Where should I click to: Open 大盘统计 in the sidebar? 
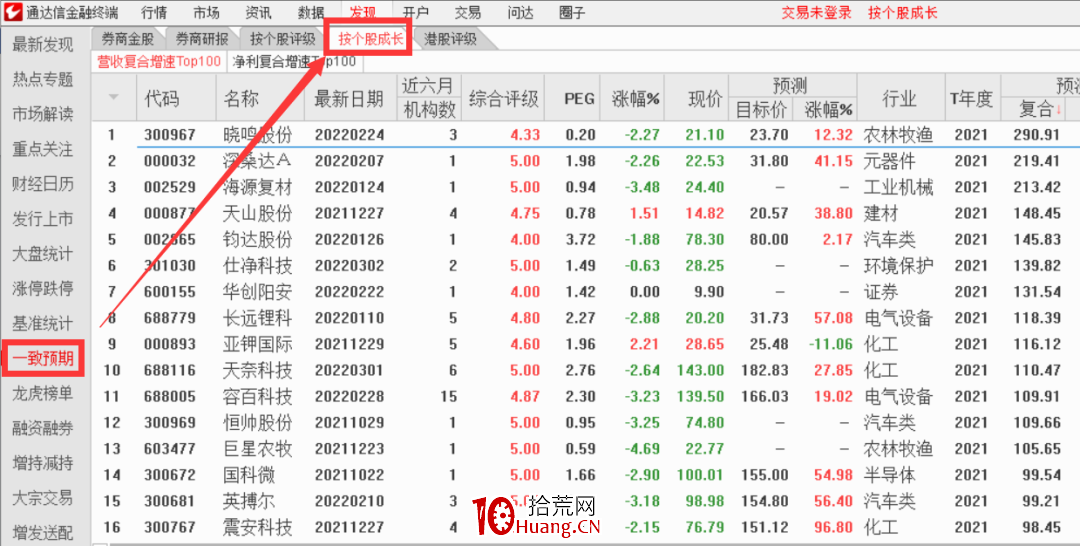(x=43, y=253)
